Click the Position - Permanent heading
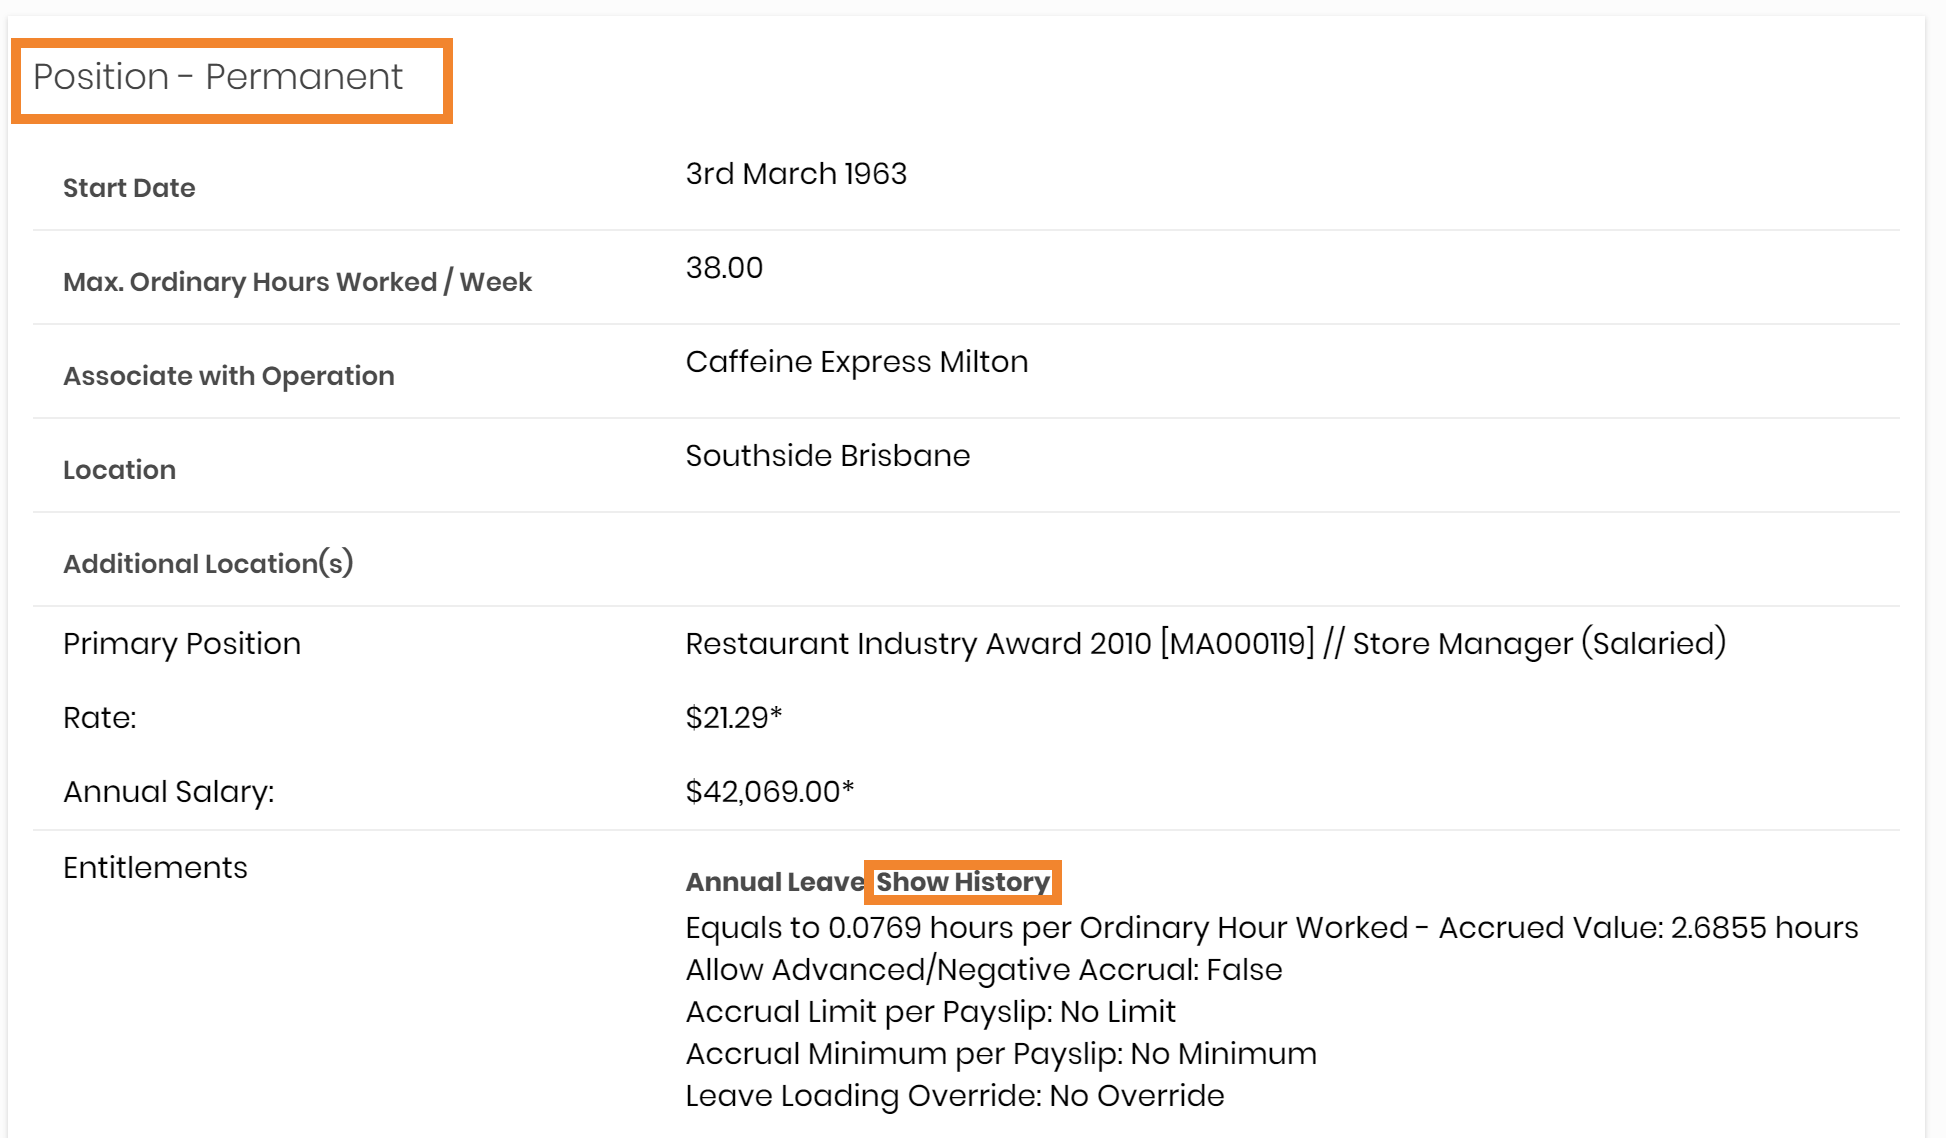 click(x=218, y=77)
